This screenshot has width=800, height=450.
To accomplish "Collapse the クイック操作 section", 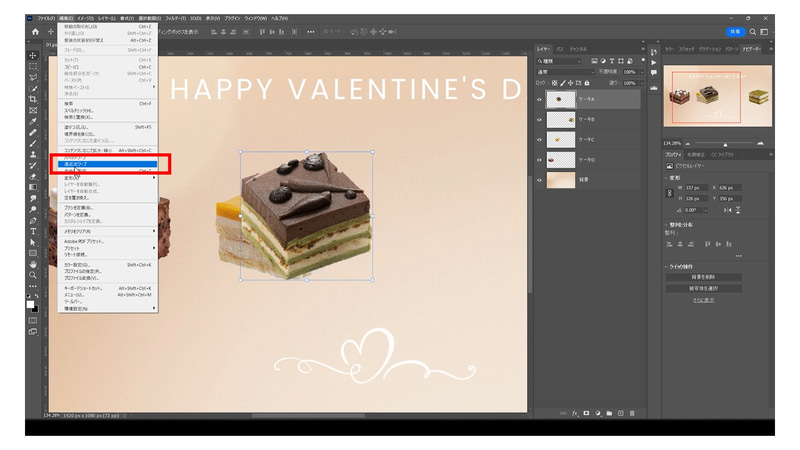I will pyautogui.click(x=666, y=266).
